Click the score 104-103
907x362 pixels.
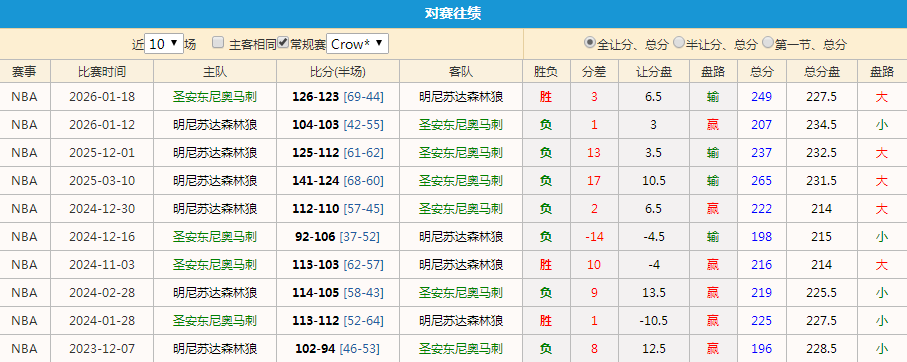(315, 124)
